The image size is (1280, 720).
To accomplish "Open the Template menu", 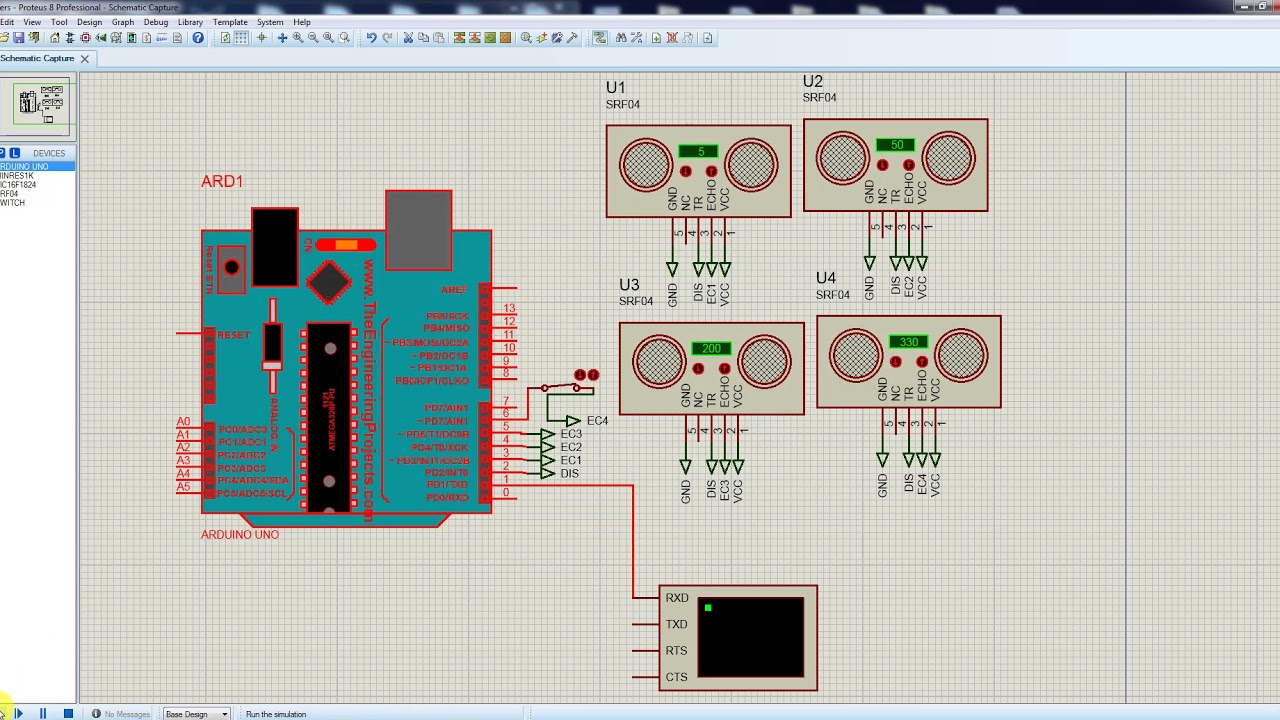I will coord(230,22).
